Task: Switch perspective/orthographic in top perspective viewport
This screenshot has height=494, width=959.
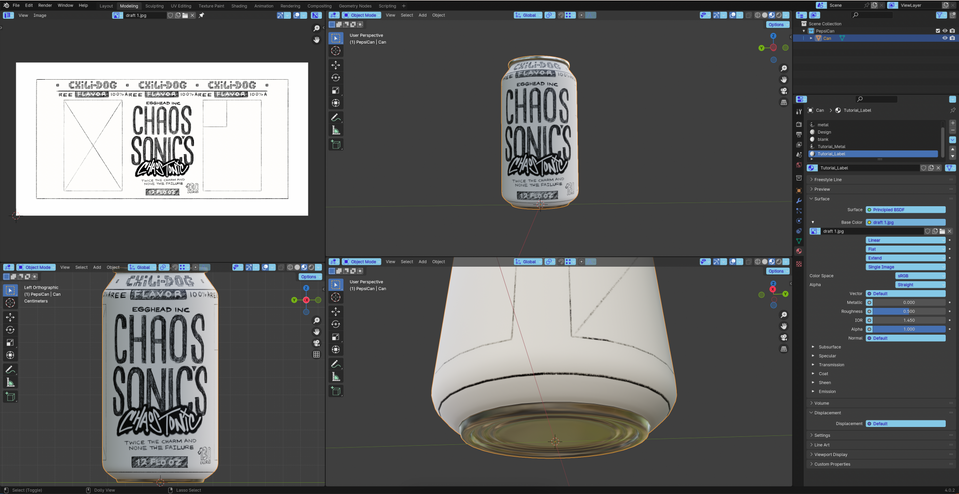Action: pos(783,102)
